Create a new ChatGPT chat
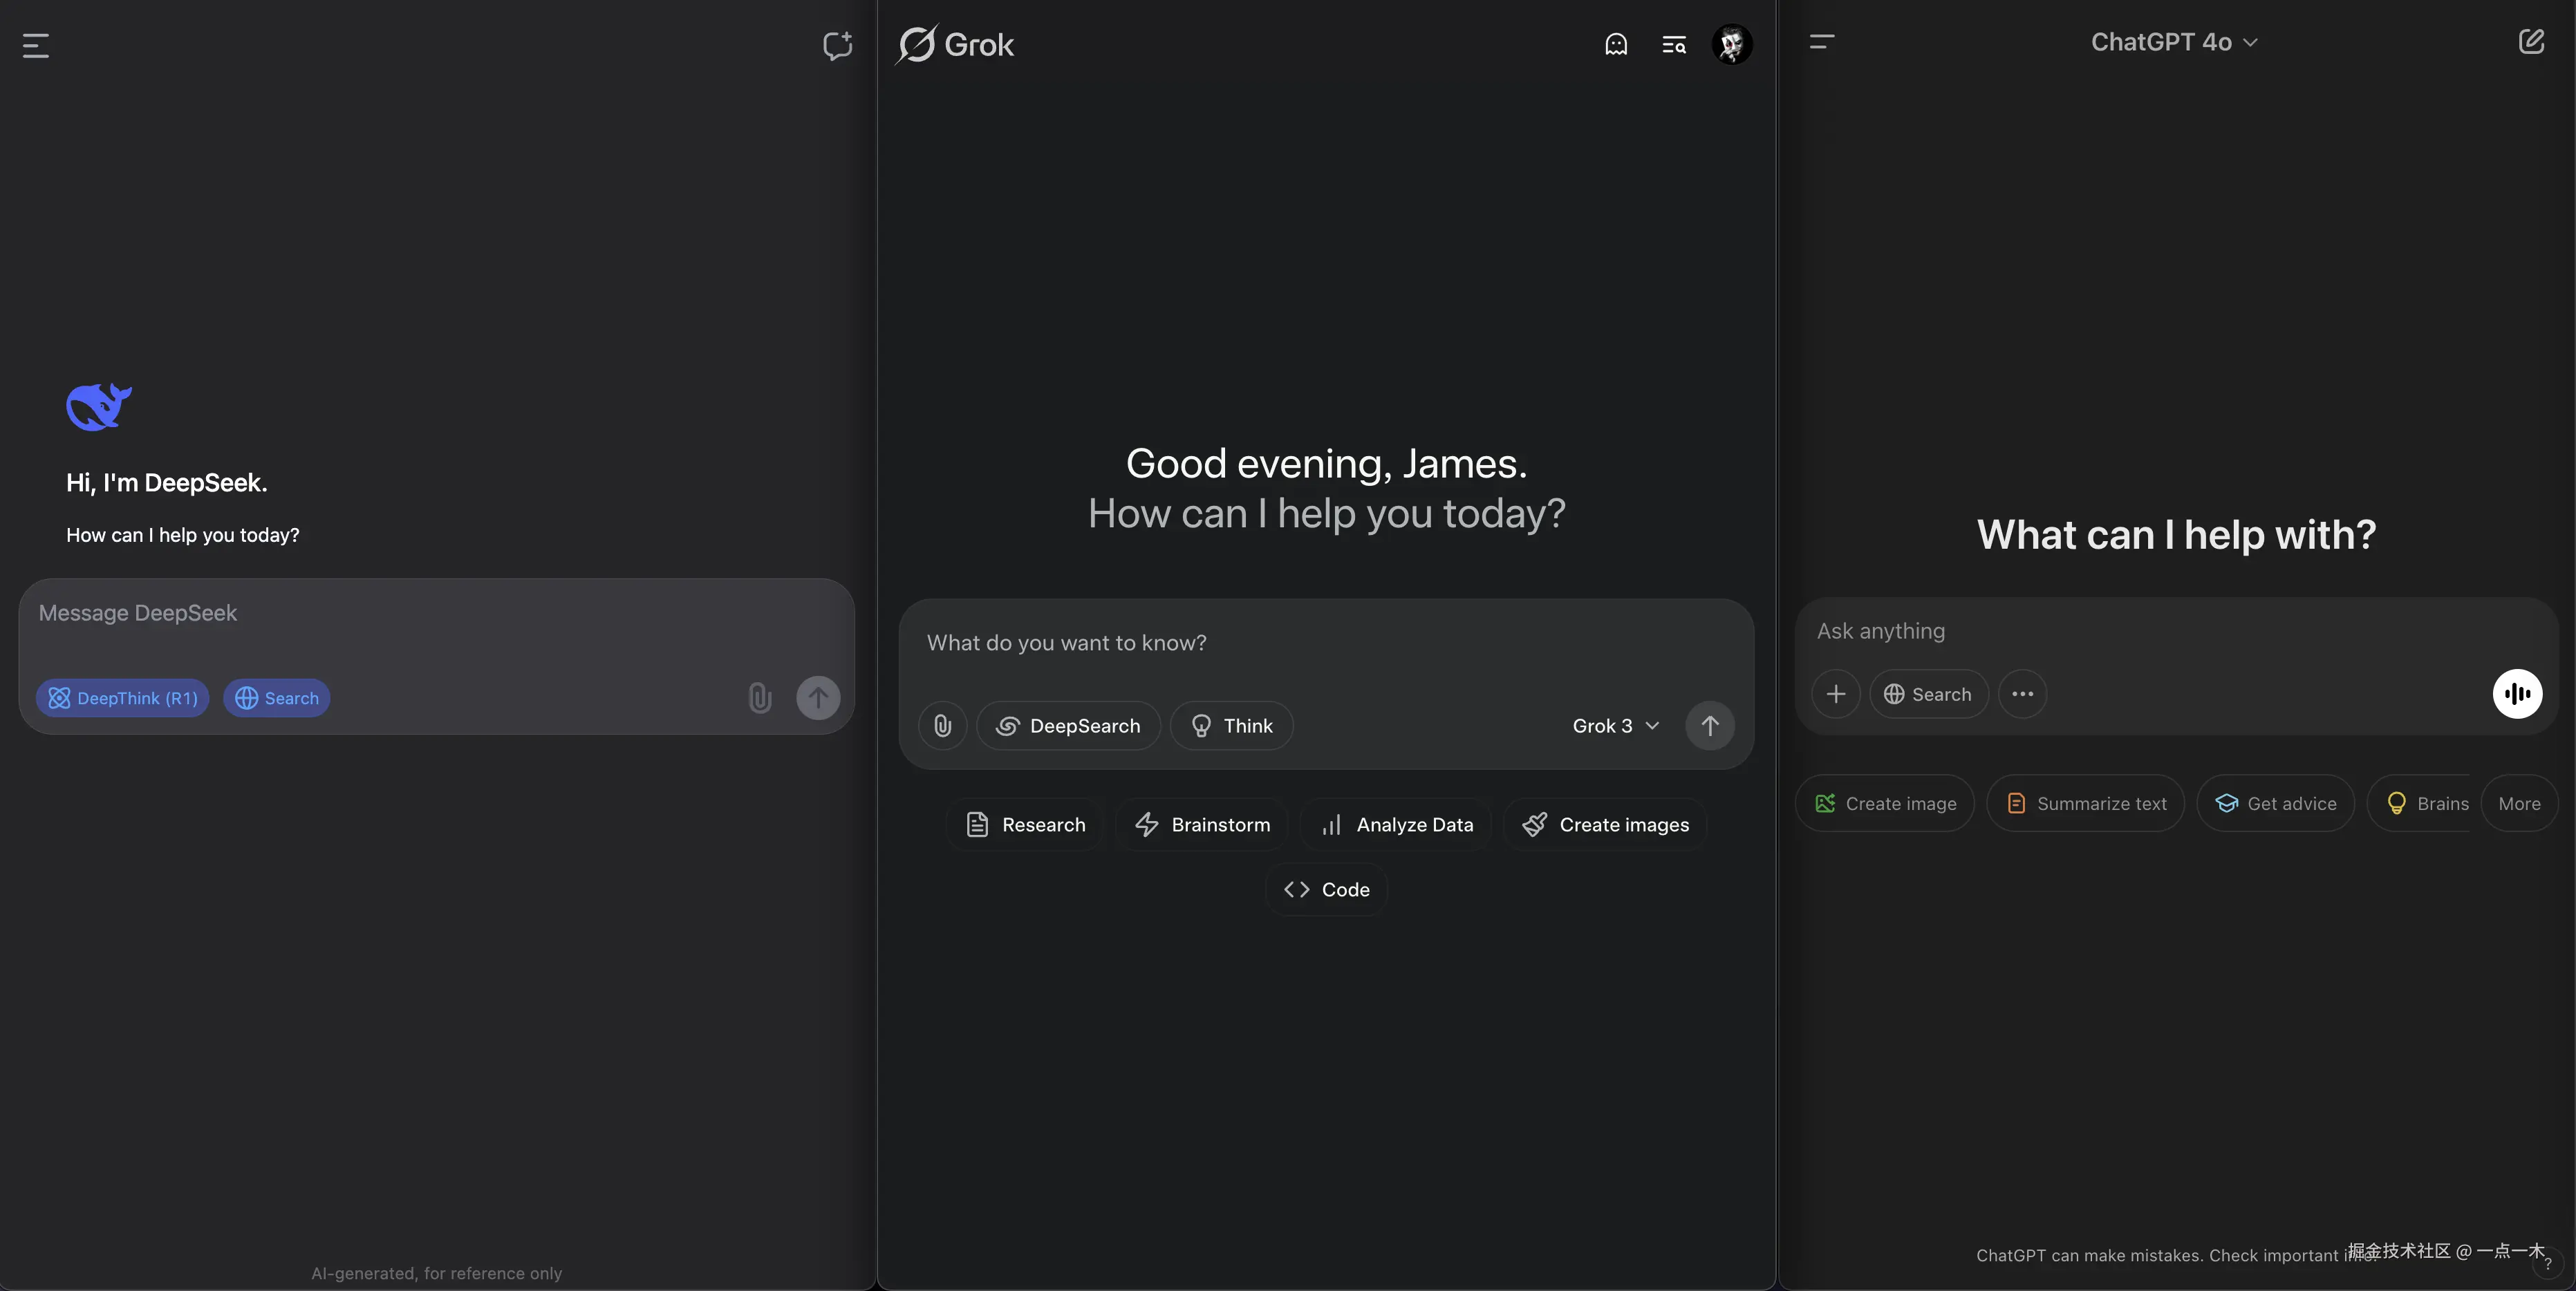The image size is (2576, 1291). (x=2531, y=42)
